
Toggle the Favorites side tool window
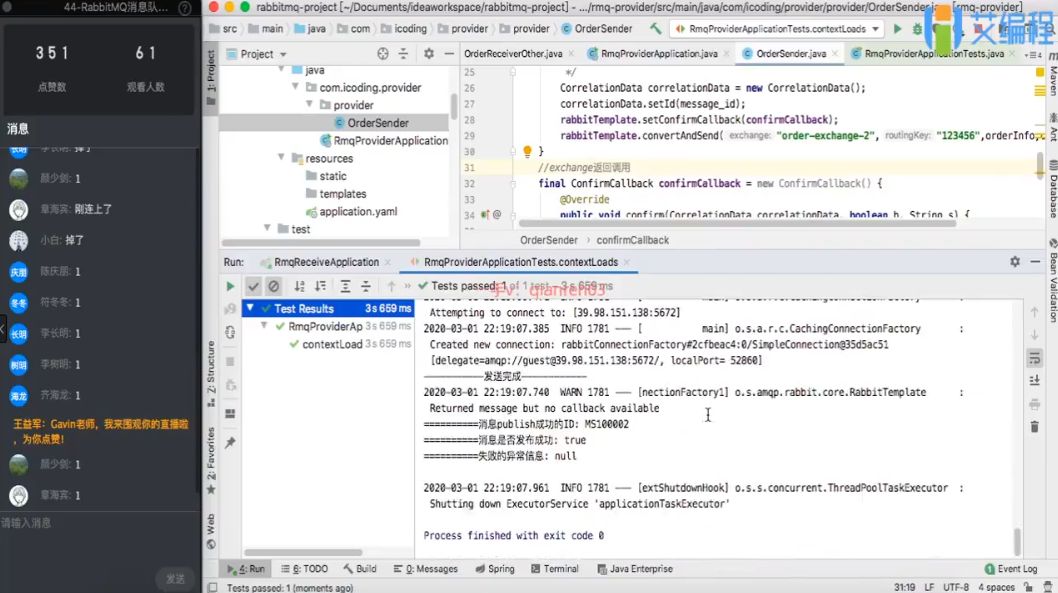211,461
